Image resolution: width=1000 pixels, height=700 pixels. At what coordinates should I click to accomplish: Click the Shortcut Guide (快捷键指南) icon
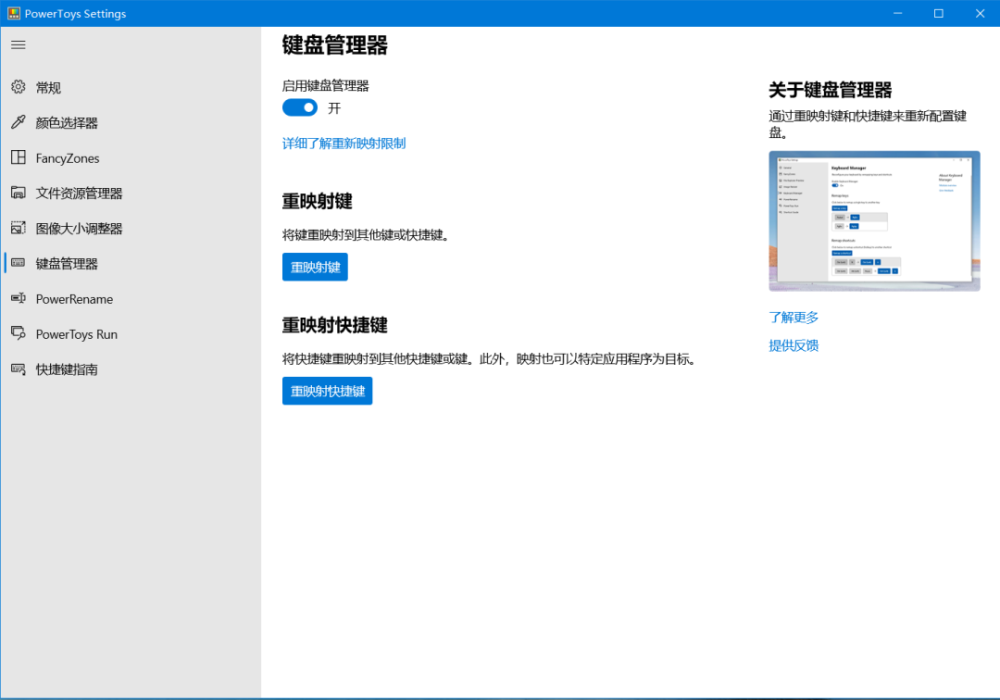point(18,368)
